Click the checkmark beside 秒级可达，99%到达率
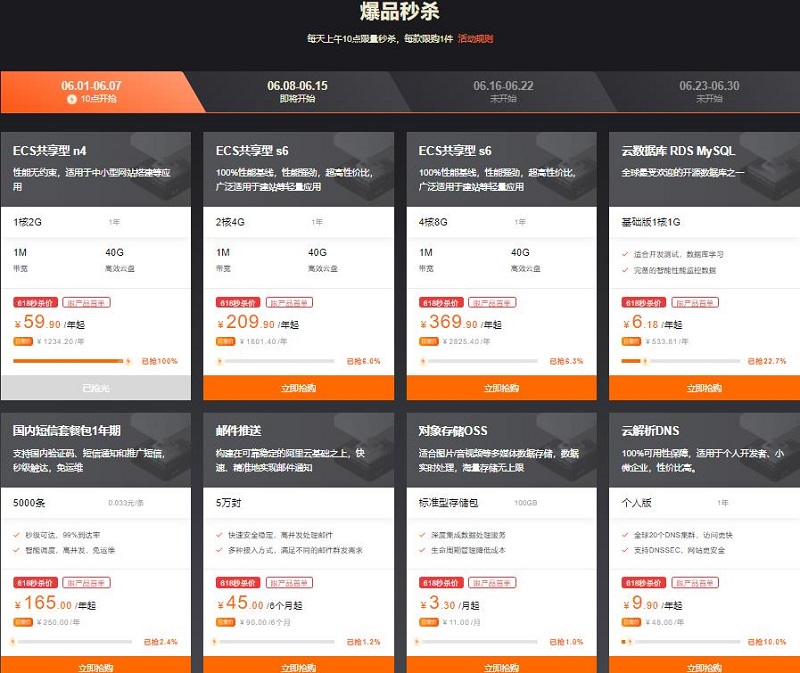This screenshot has width=800, height=673. point(16,535)
